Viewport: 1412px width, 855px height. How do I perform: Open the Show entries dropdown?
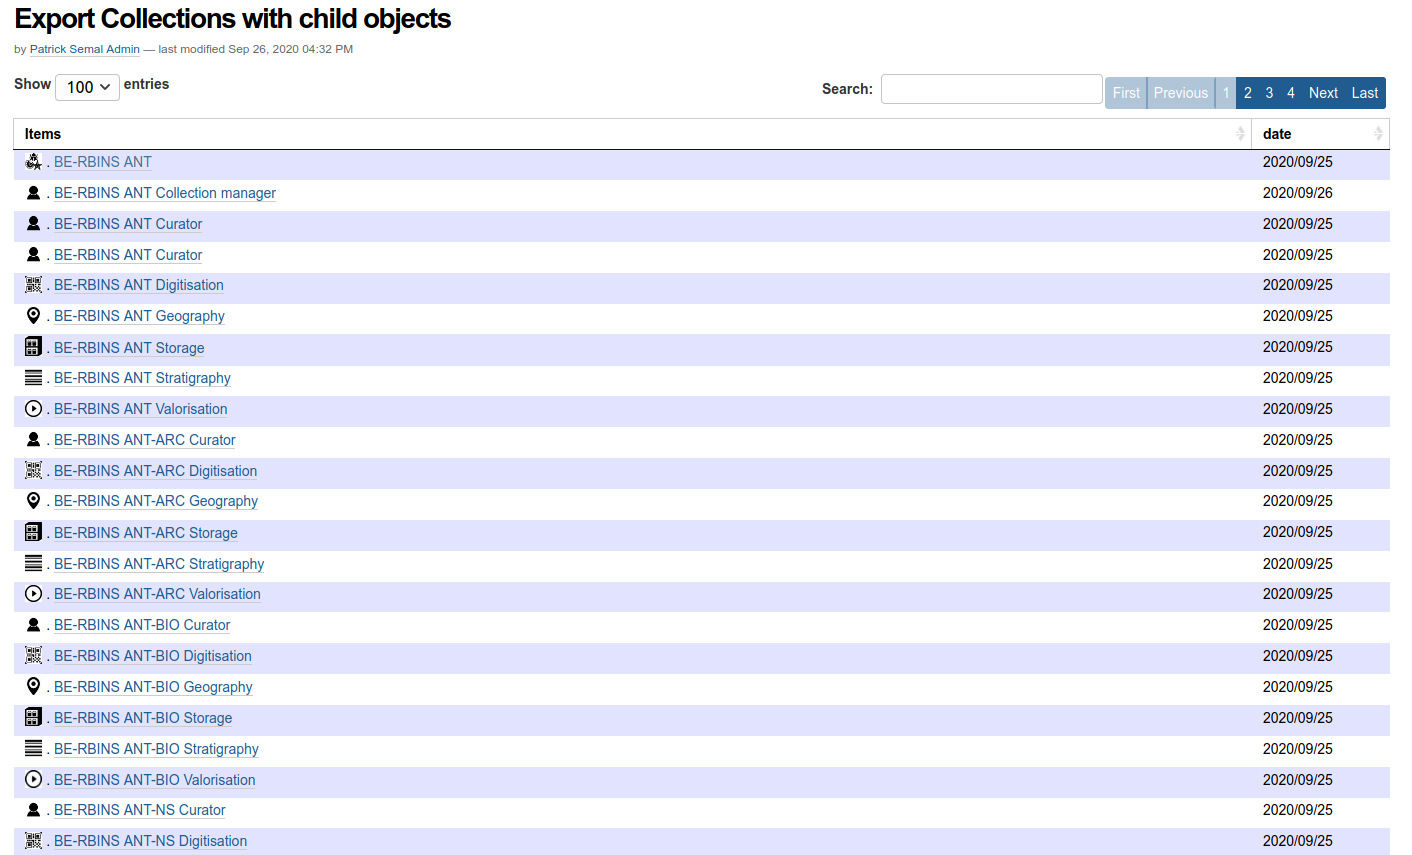88,87
